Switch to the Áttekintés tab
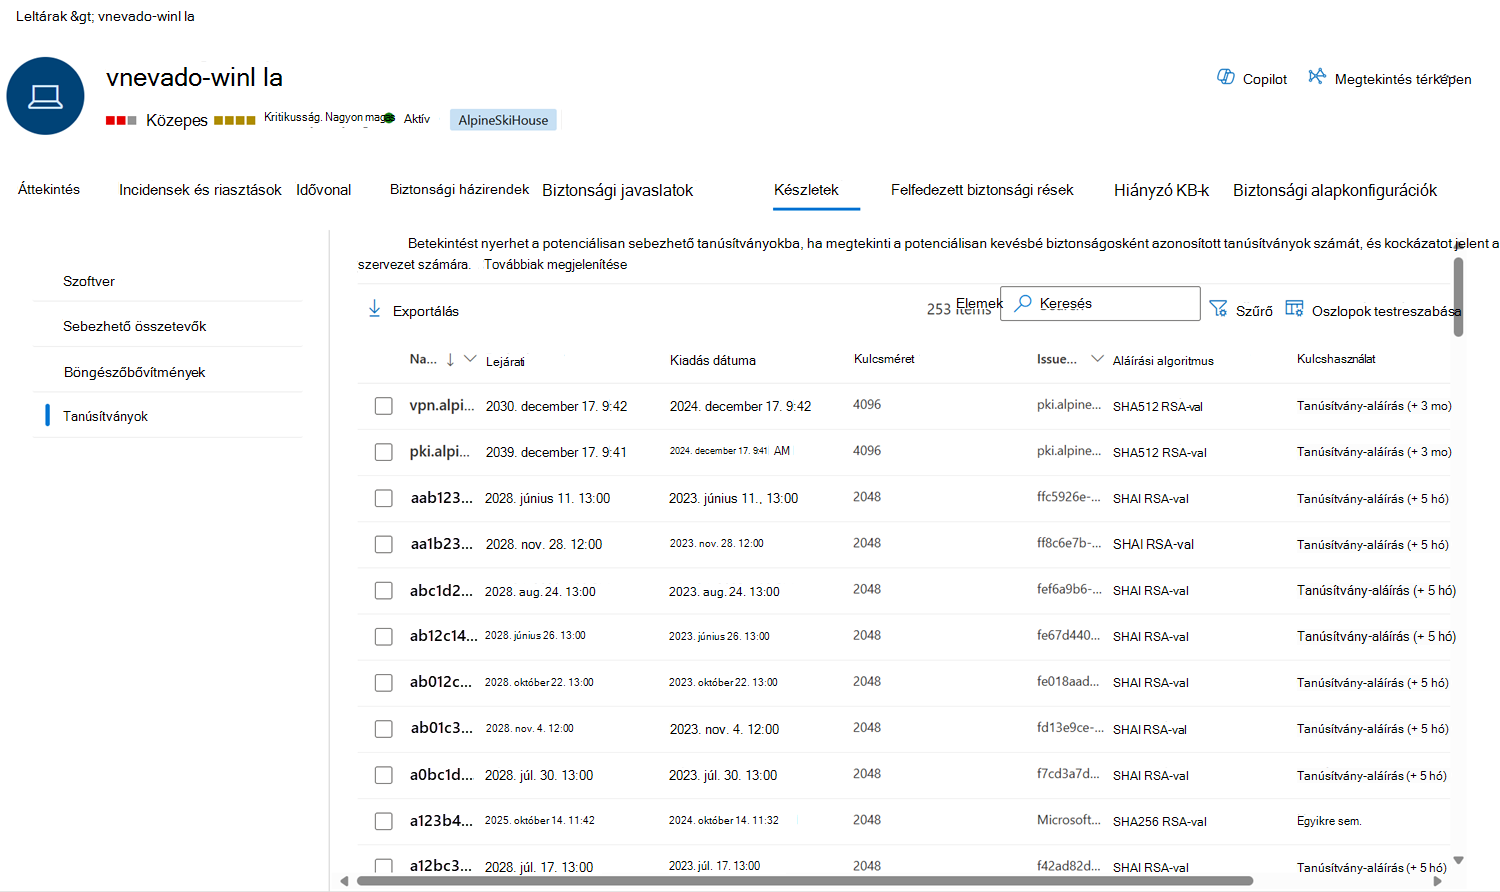This screenshot has width=1500, height=892. (49, 189)
